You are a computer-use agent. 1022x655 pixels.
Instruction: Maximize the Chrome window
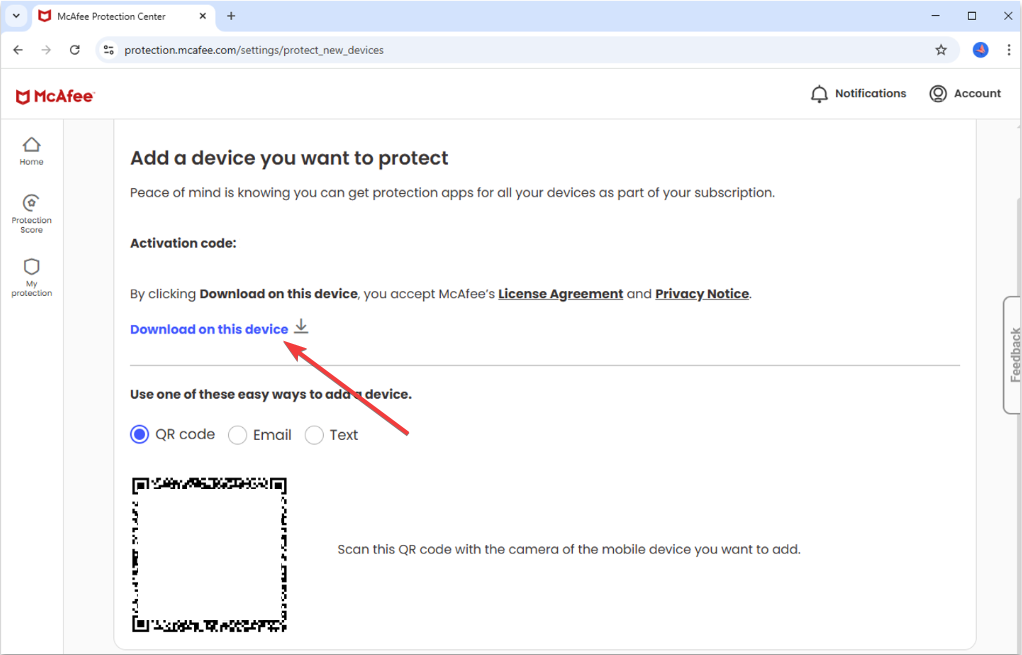point(972,16)
